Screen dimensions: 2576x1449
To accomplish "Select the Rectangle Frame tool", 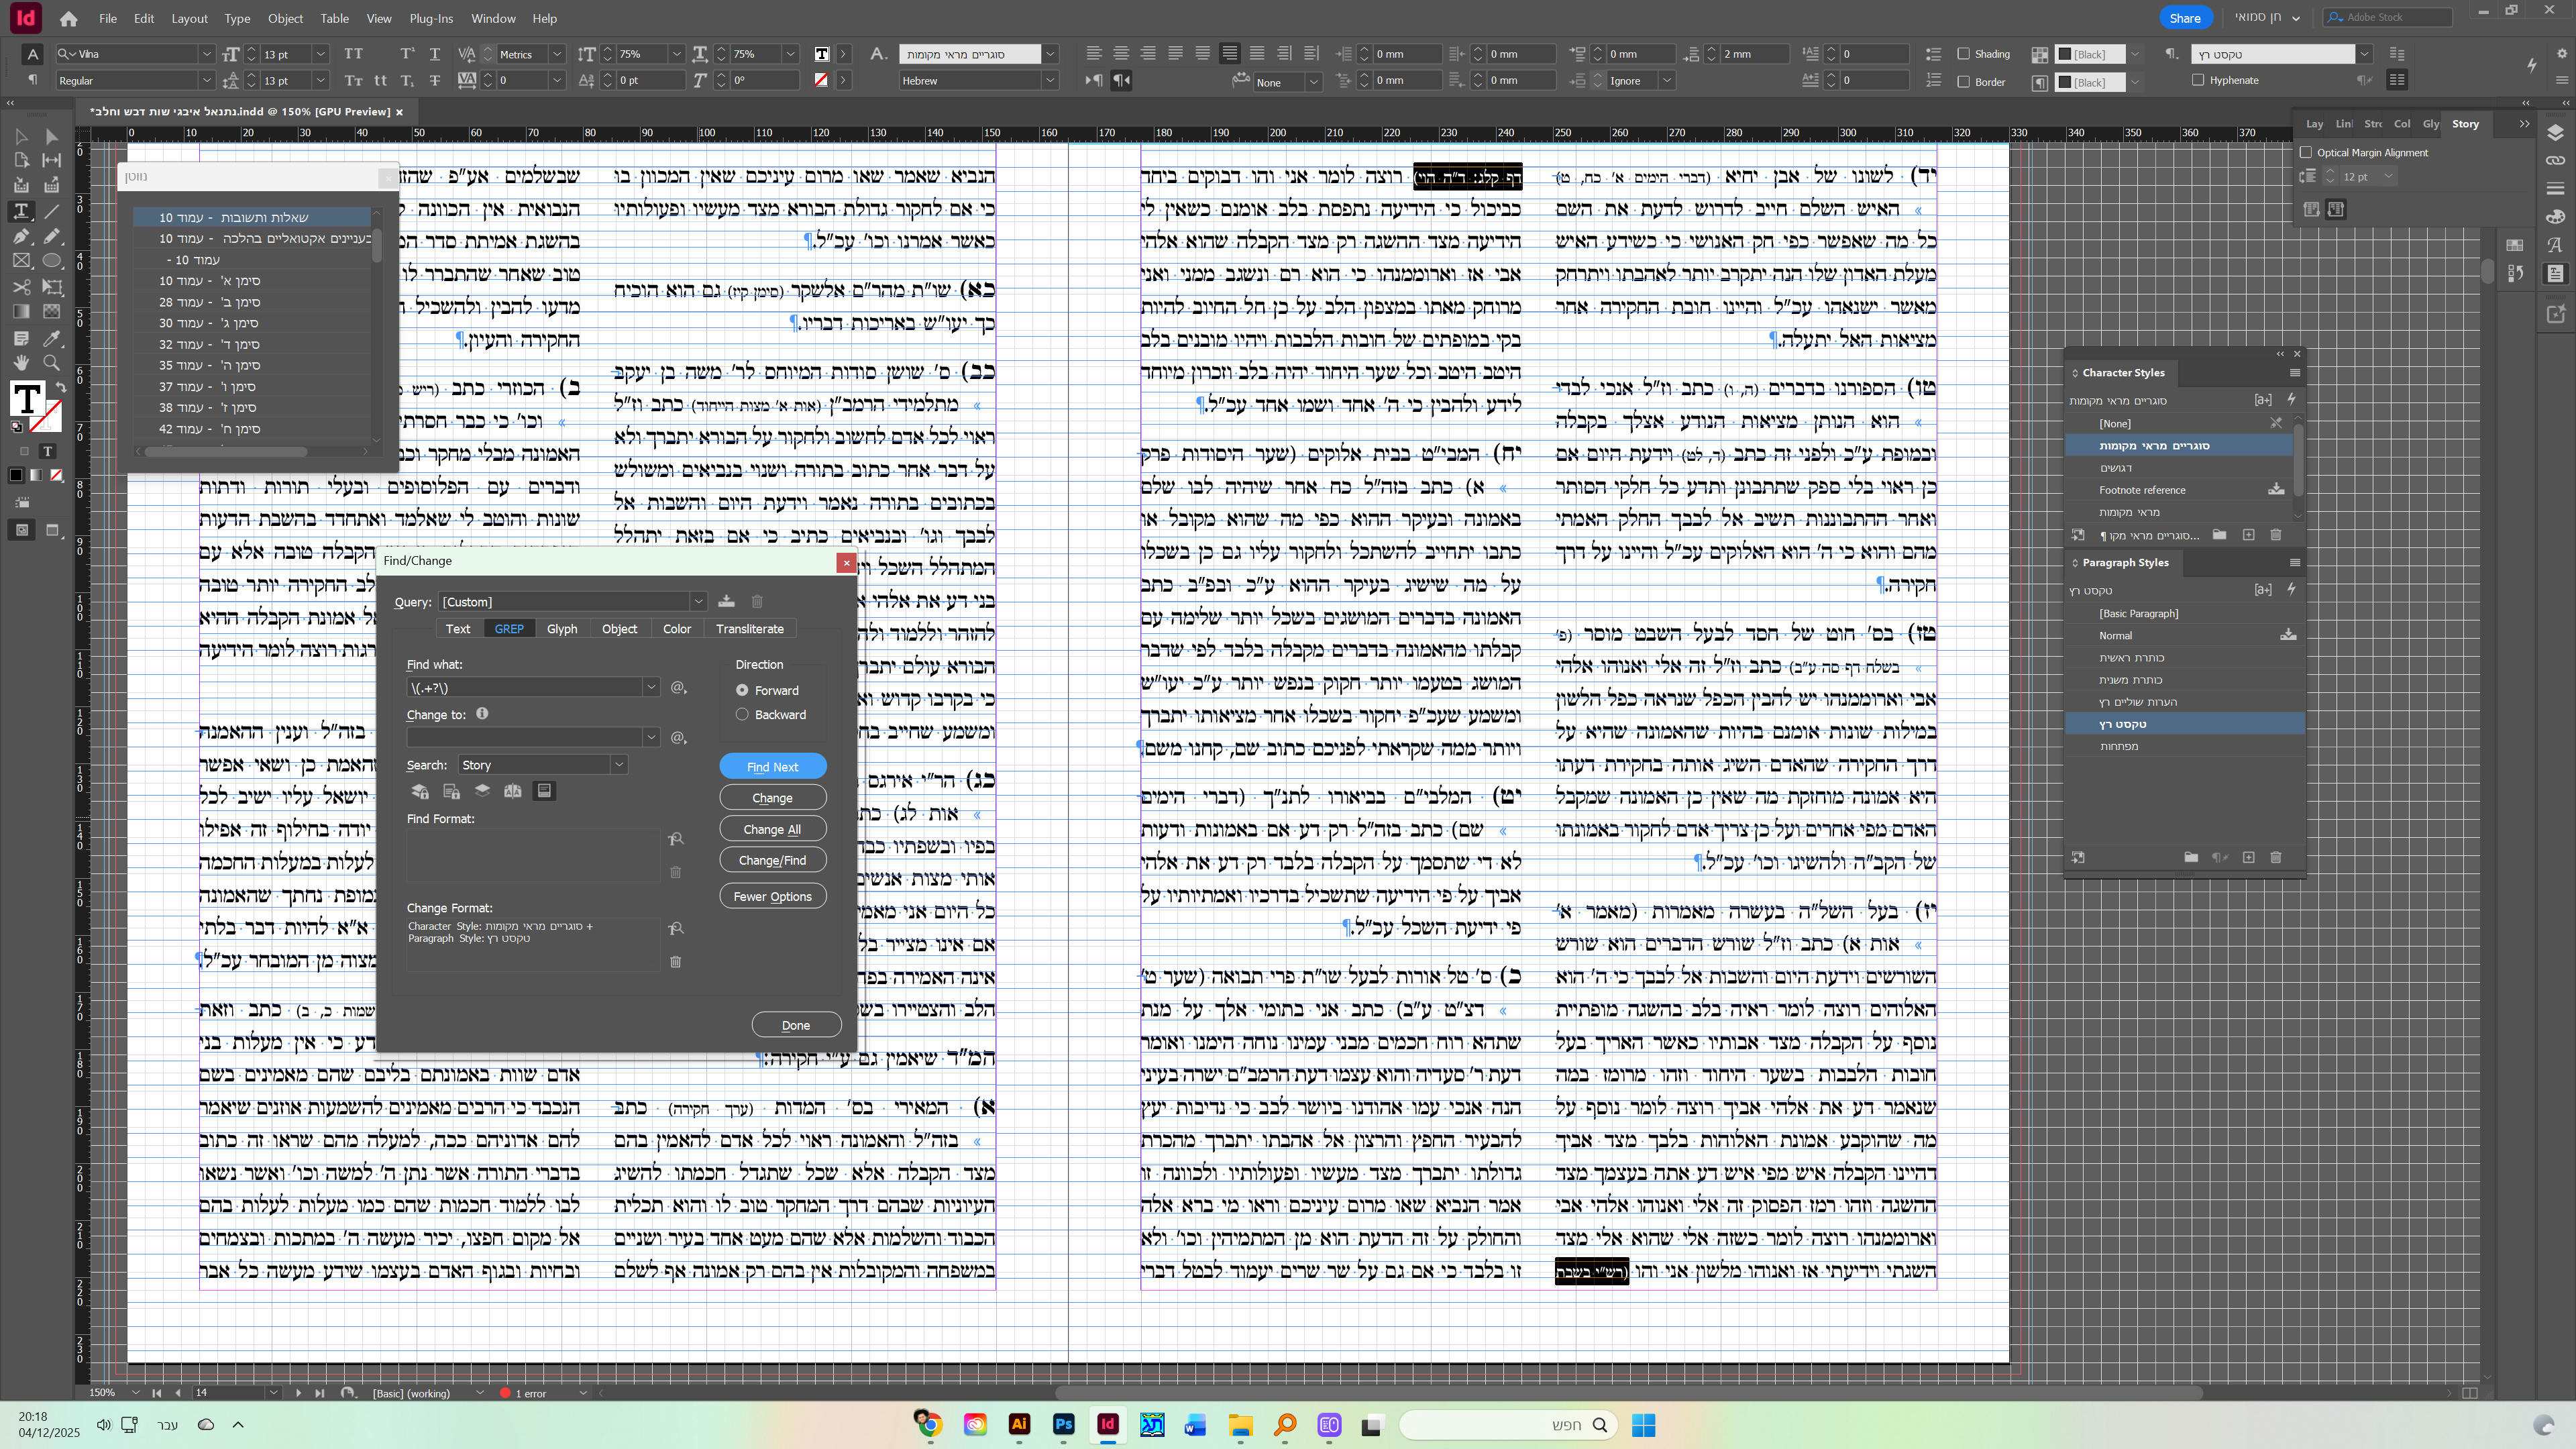I will coord(21,261).
